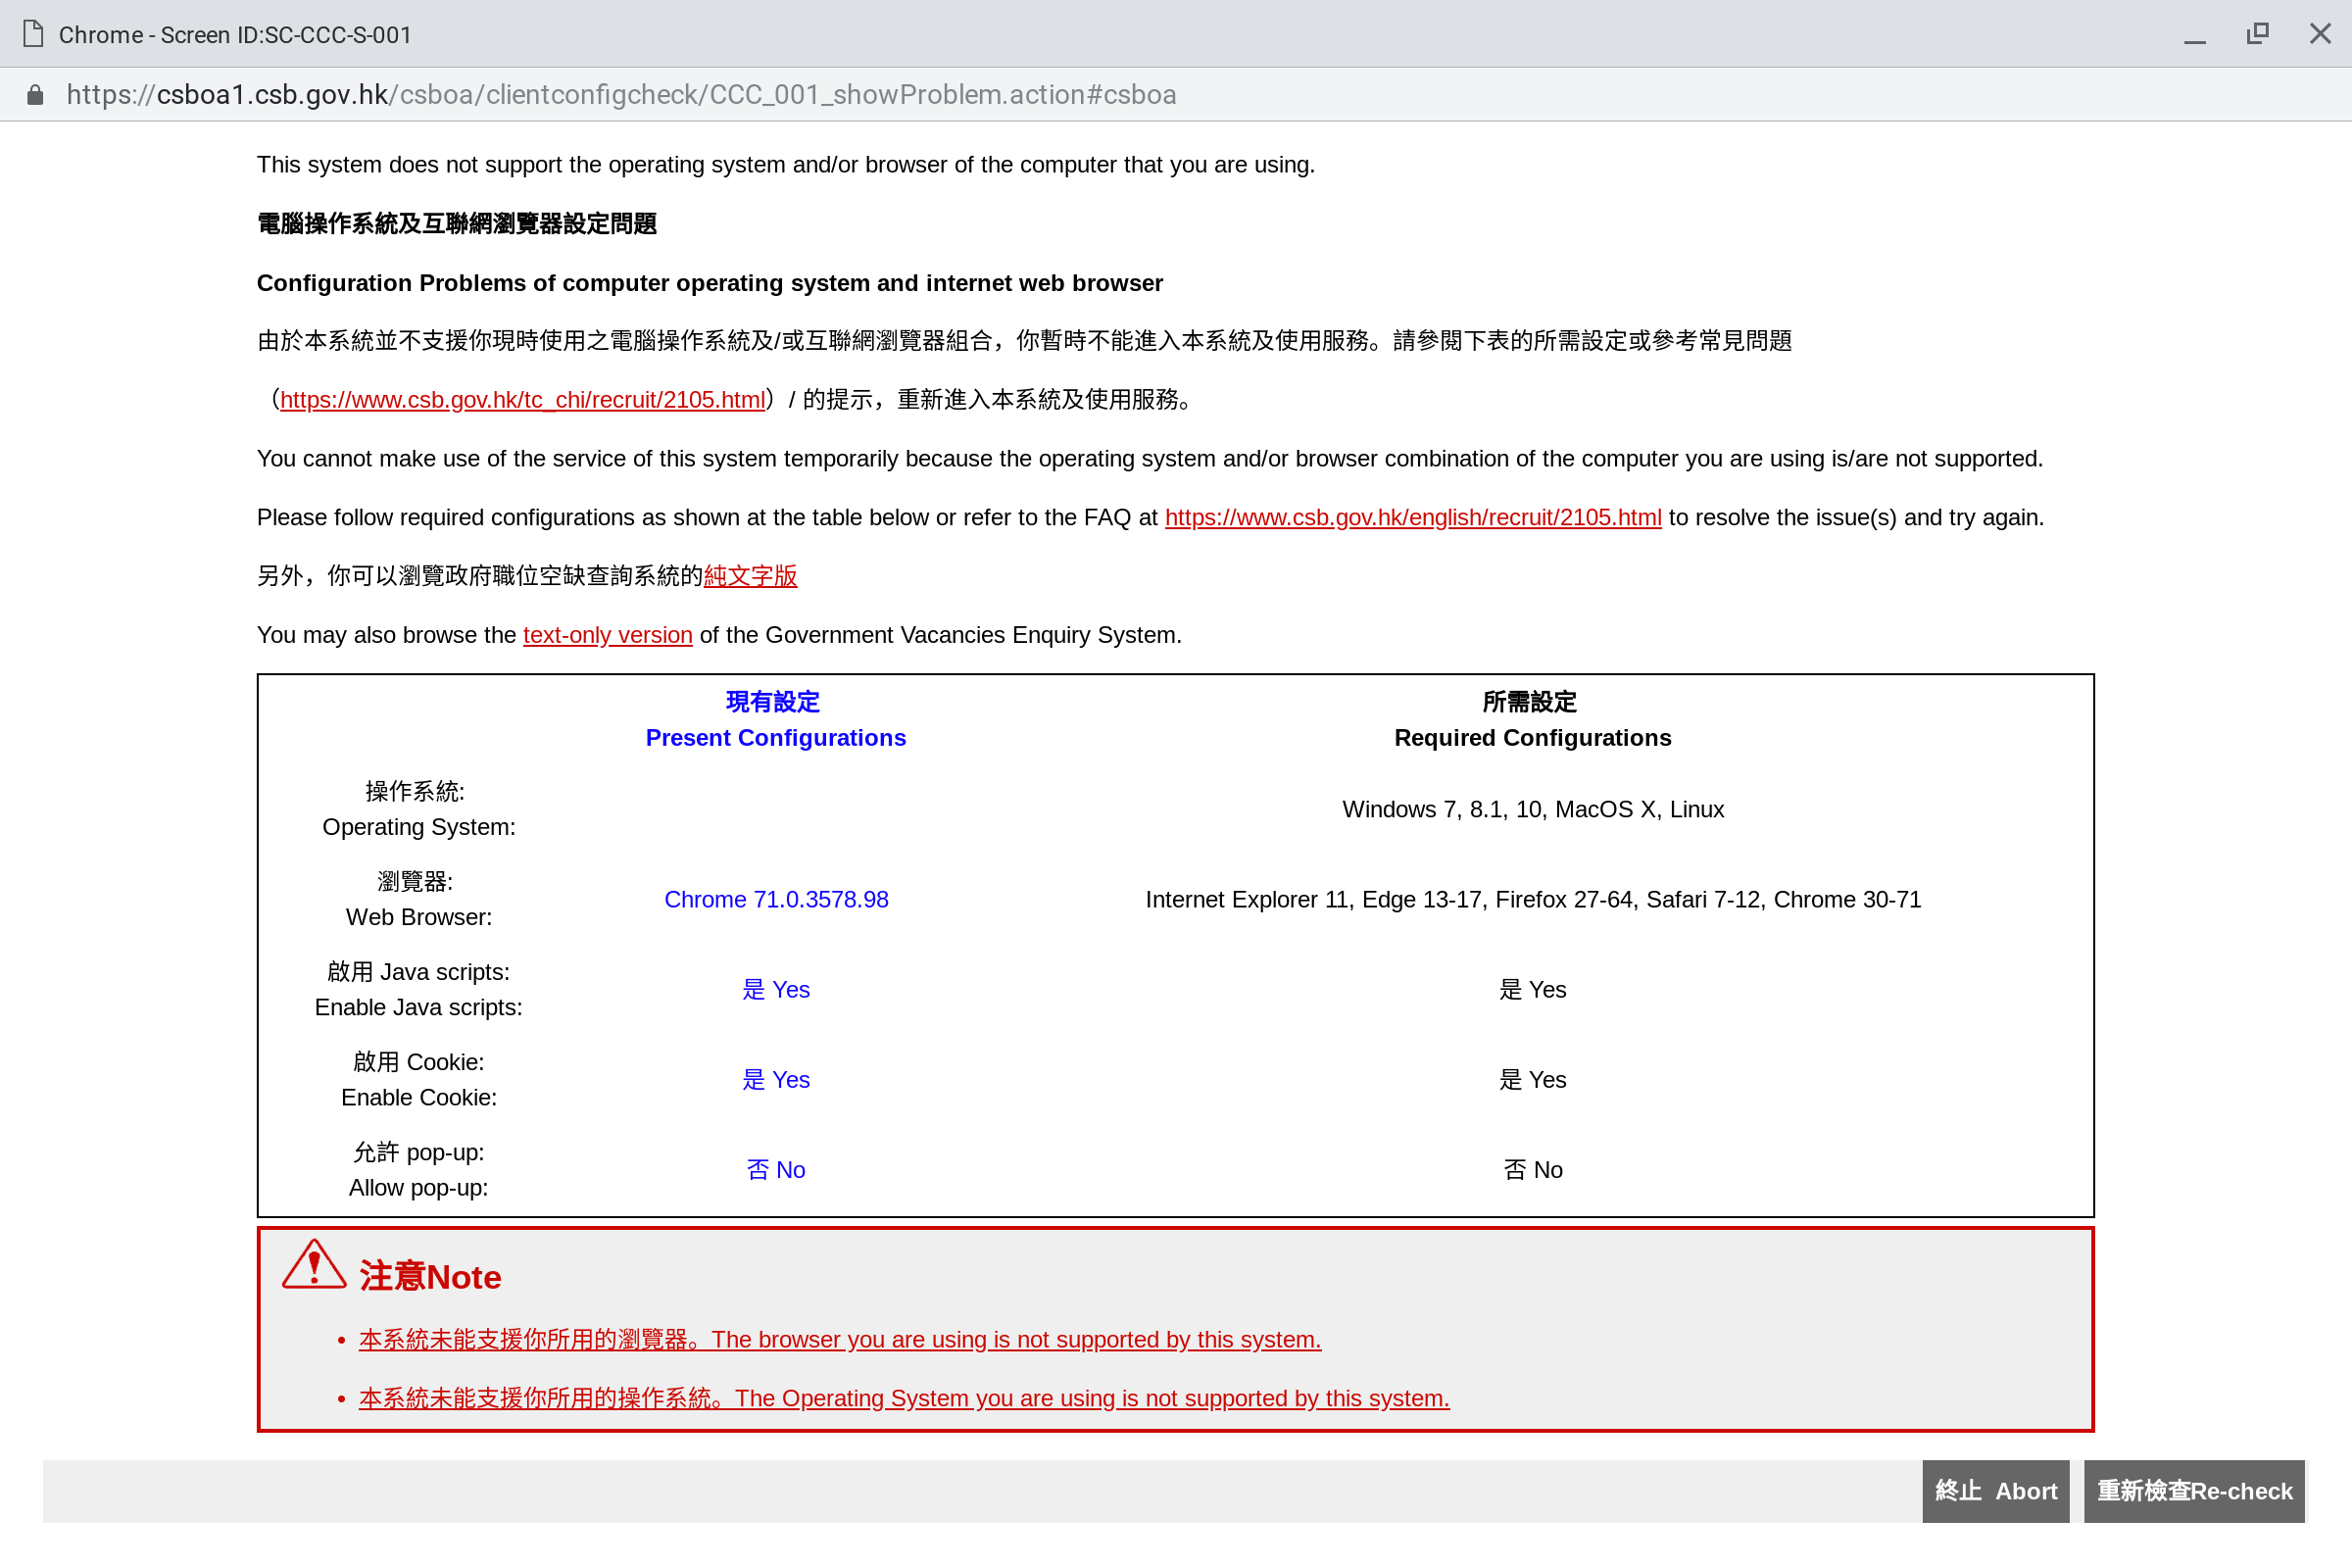Click the required 是 Yes value for Cookie
The image size is (2352, 1568).
pos(1533,1080)
